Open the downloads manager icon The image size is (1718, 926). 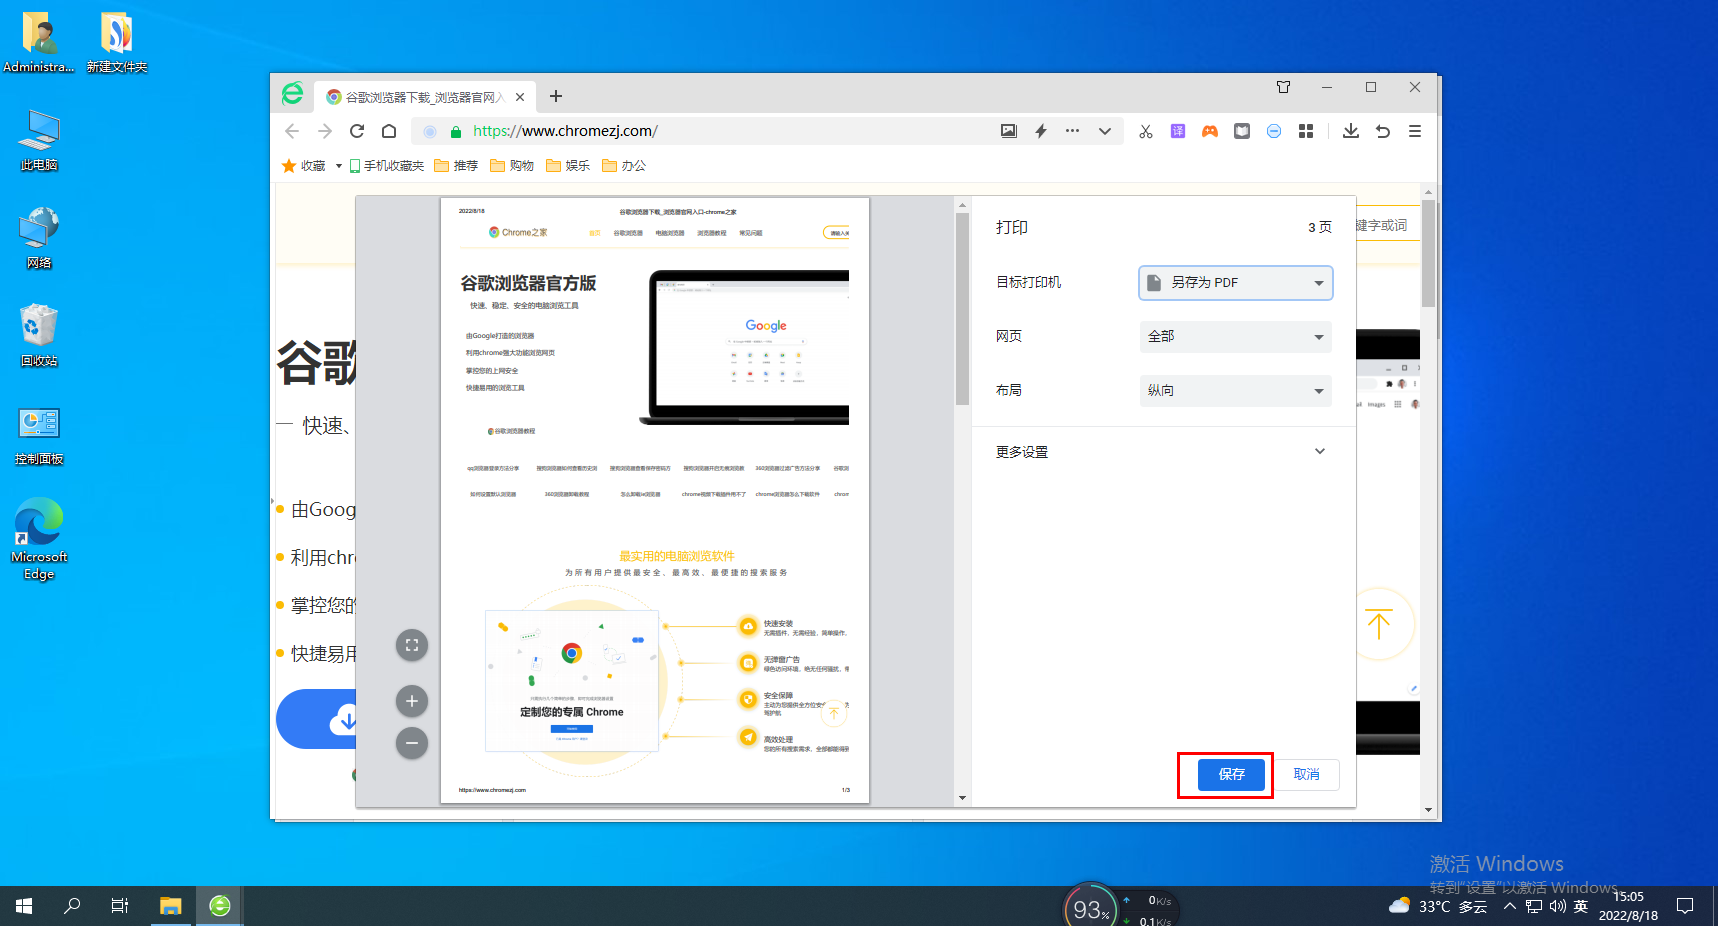[1351, 131]
